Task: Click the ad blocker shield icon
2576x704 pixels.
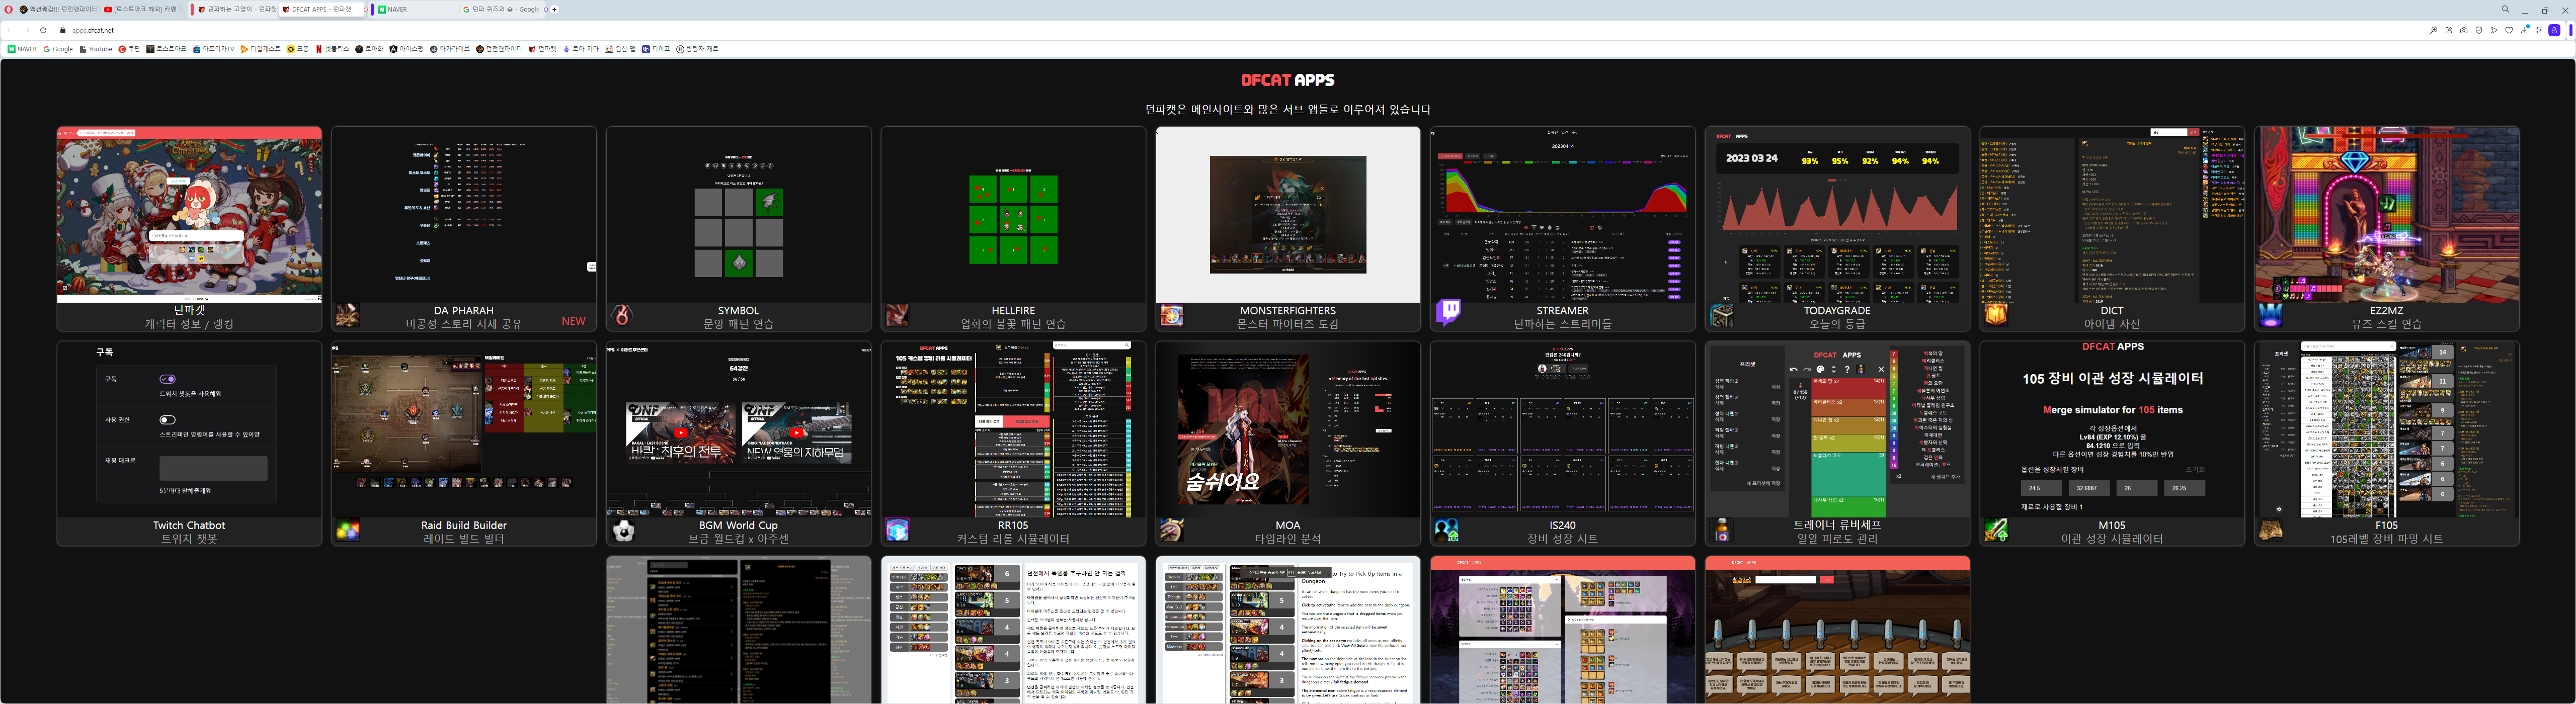Action: pos(2479,31)
